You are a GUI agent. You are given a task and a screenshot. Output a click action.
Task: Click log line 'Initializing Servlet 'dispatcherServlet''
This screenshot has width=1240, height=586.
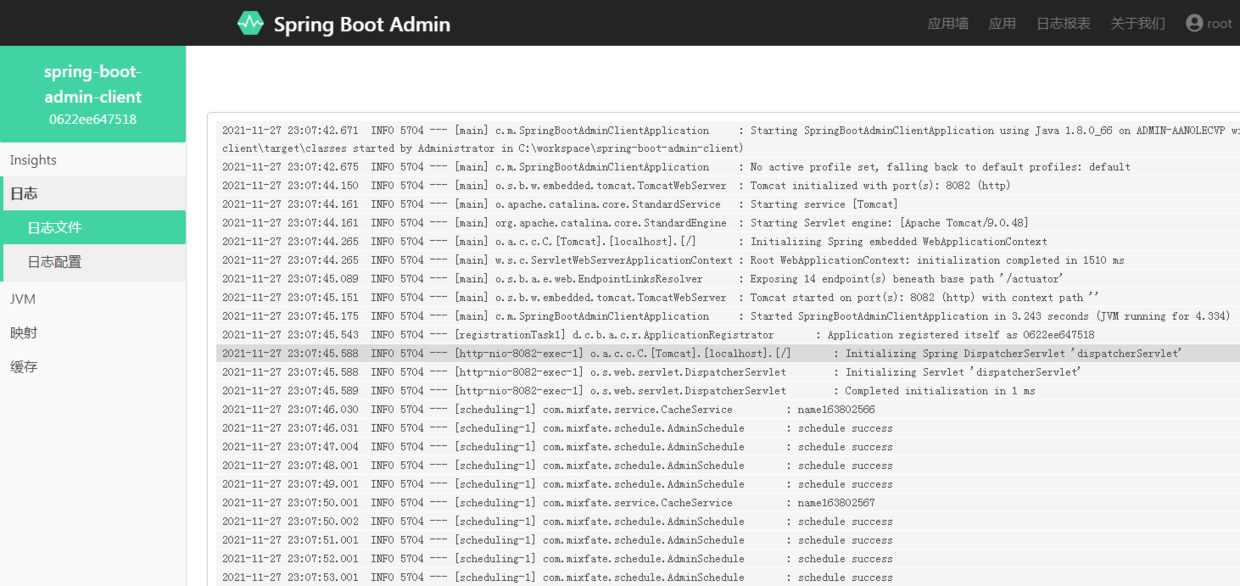click(728, 372)
